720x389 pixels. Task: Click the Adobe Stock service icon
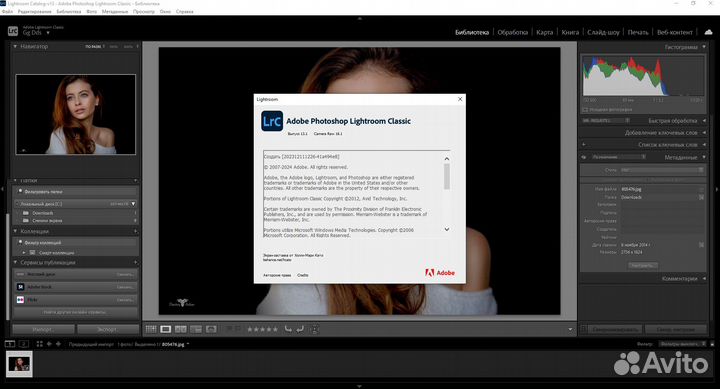(20, 287)
